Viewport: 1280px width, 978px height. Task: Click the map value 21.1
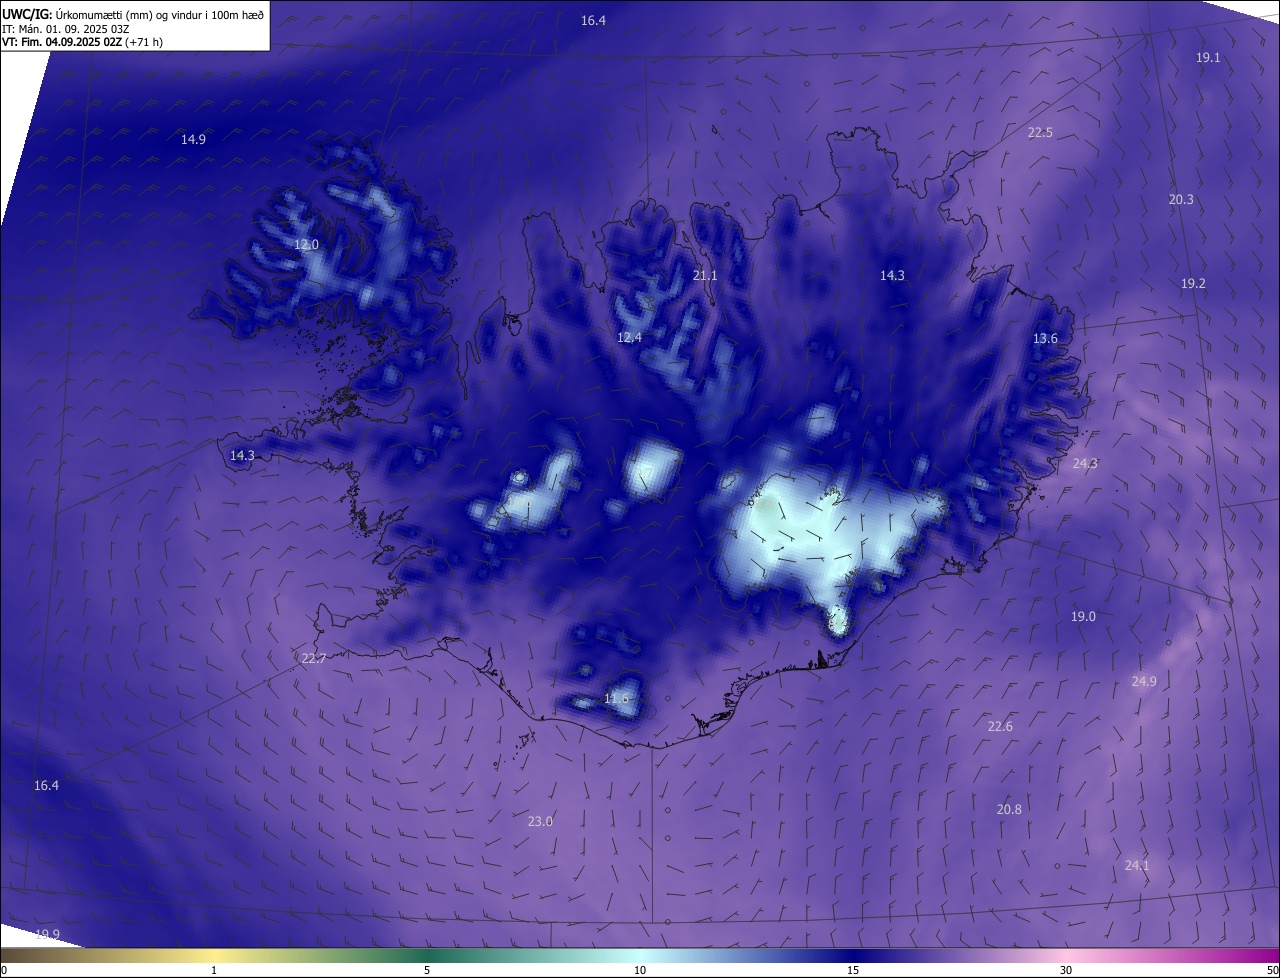click(705, 276)
